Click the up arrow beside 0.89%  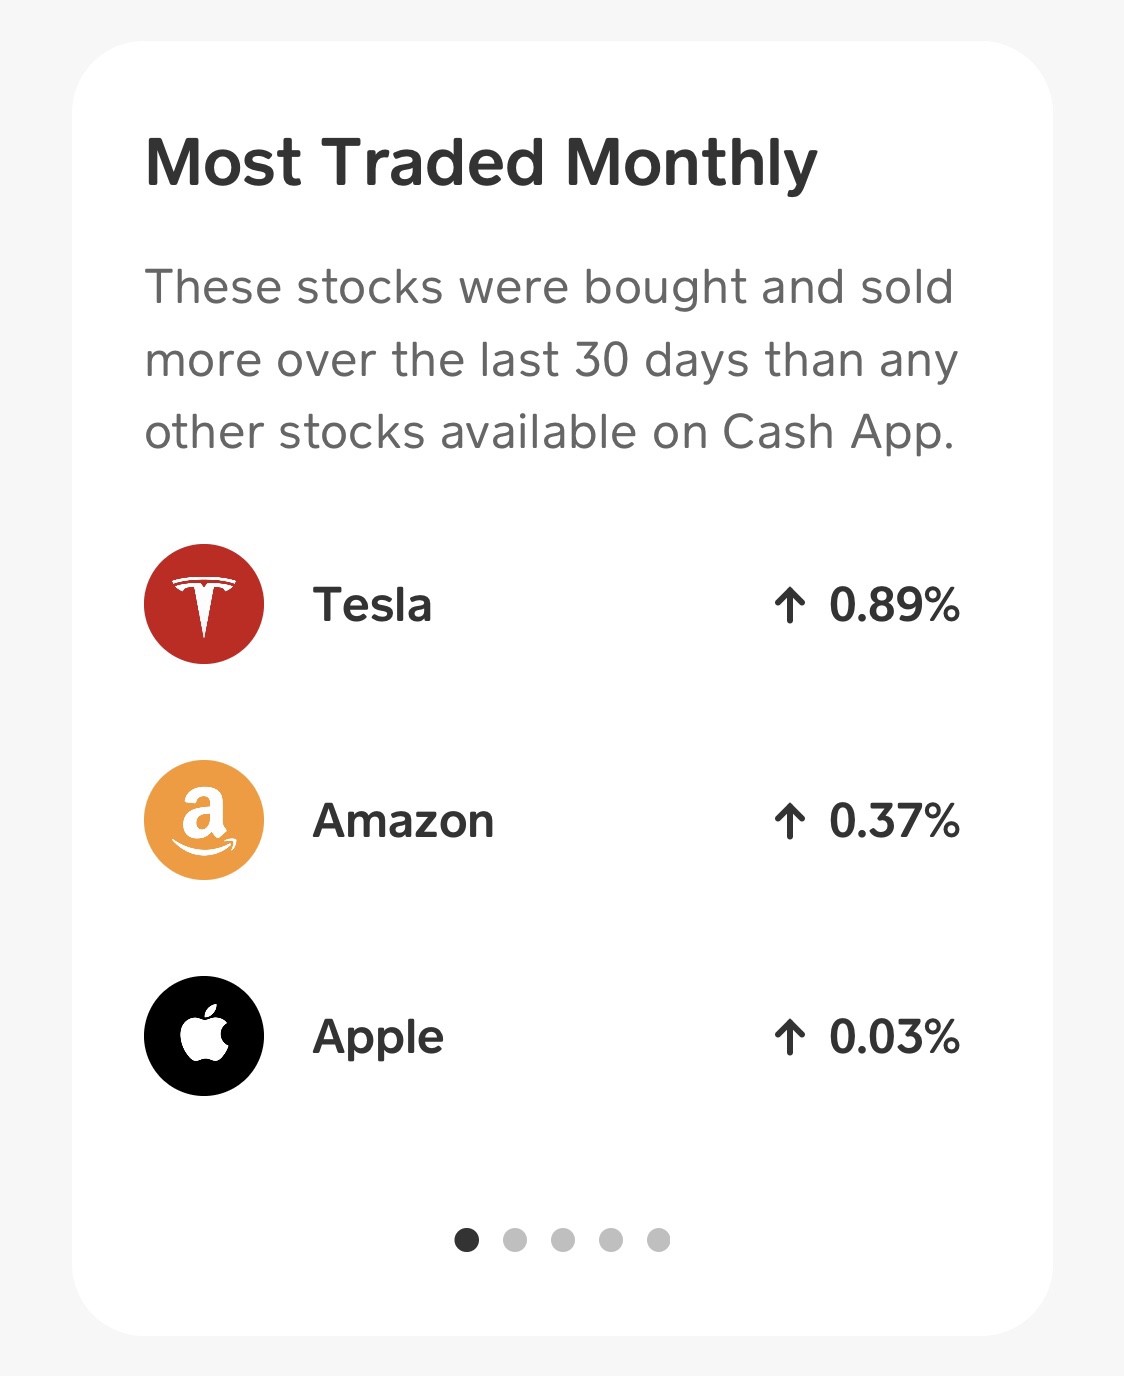789,605
